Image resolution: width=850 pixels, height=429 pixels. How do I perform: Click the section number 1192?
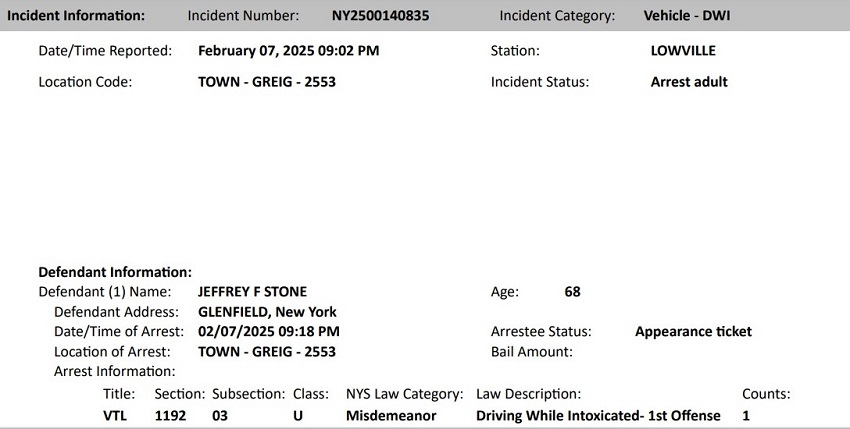tap(170, 416)
